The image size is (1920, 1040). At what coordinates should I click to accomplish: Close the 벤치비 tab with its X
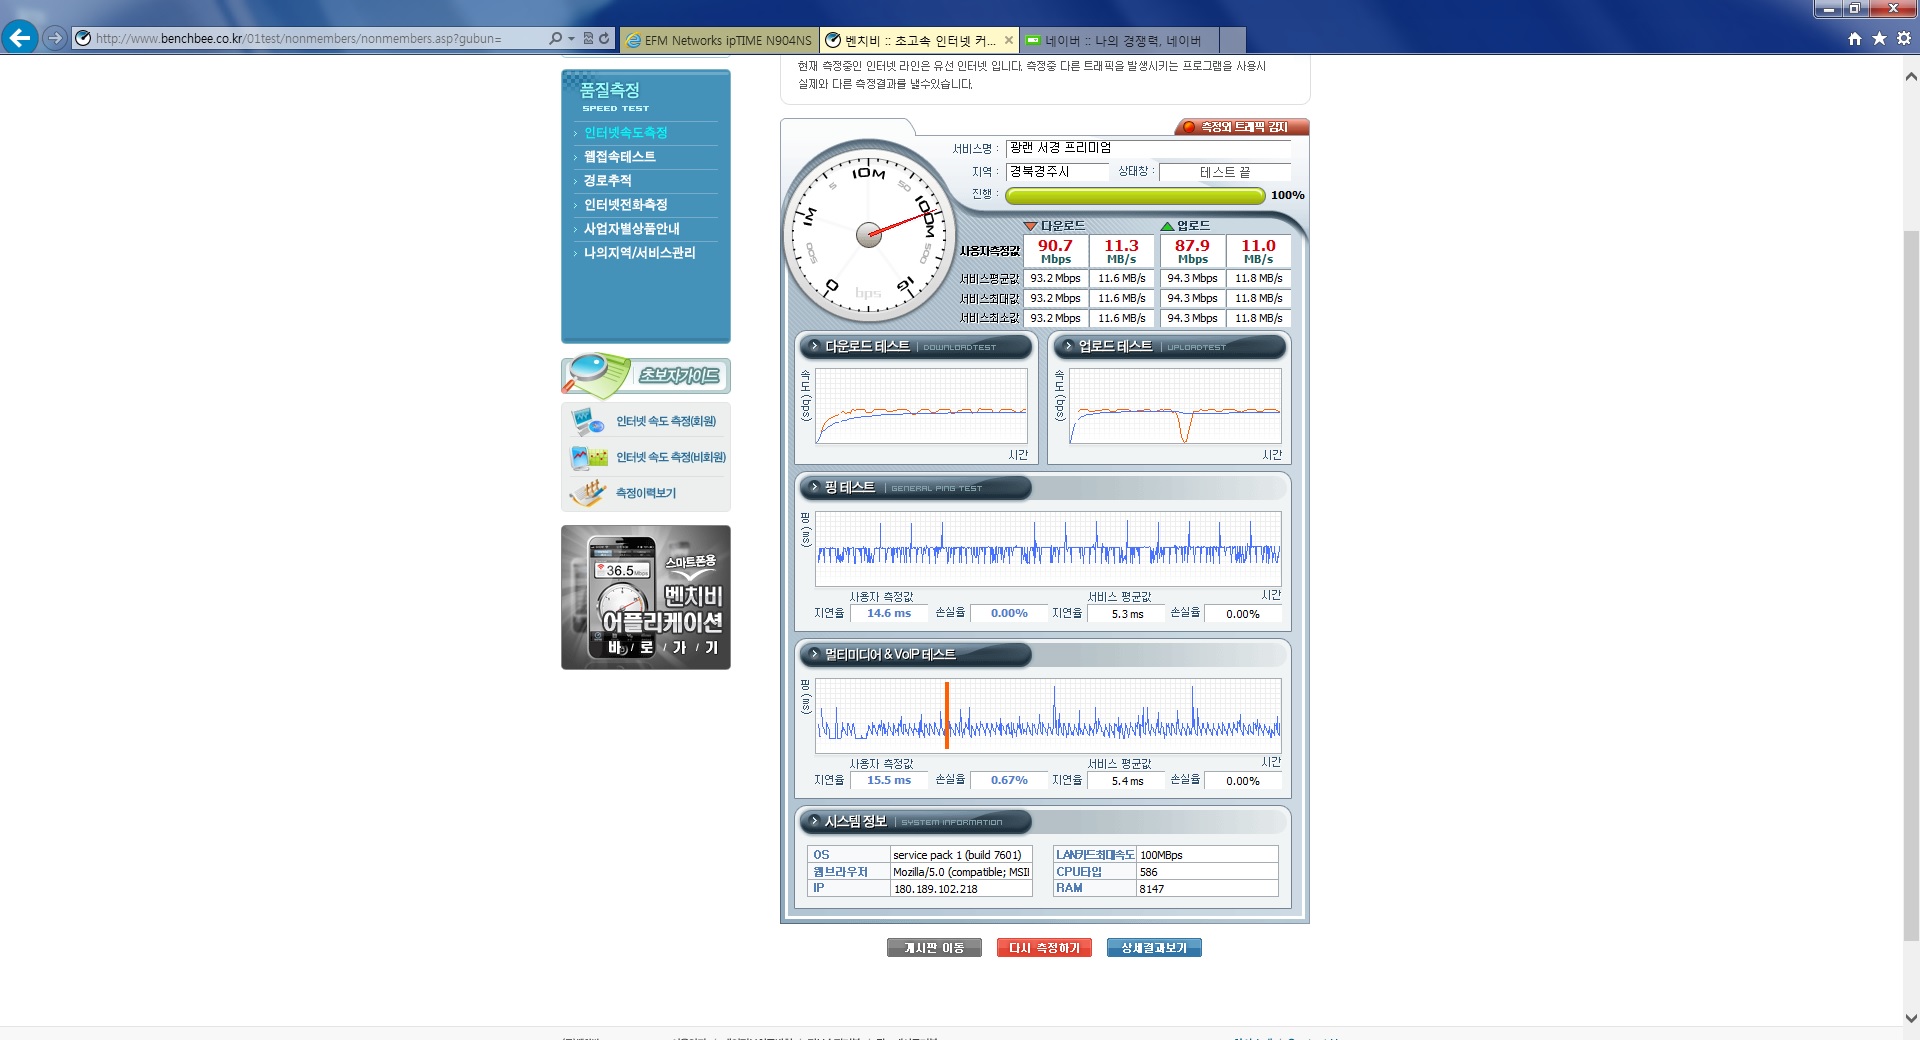coord(1008,40)
